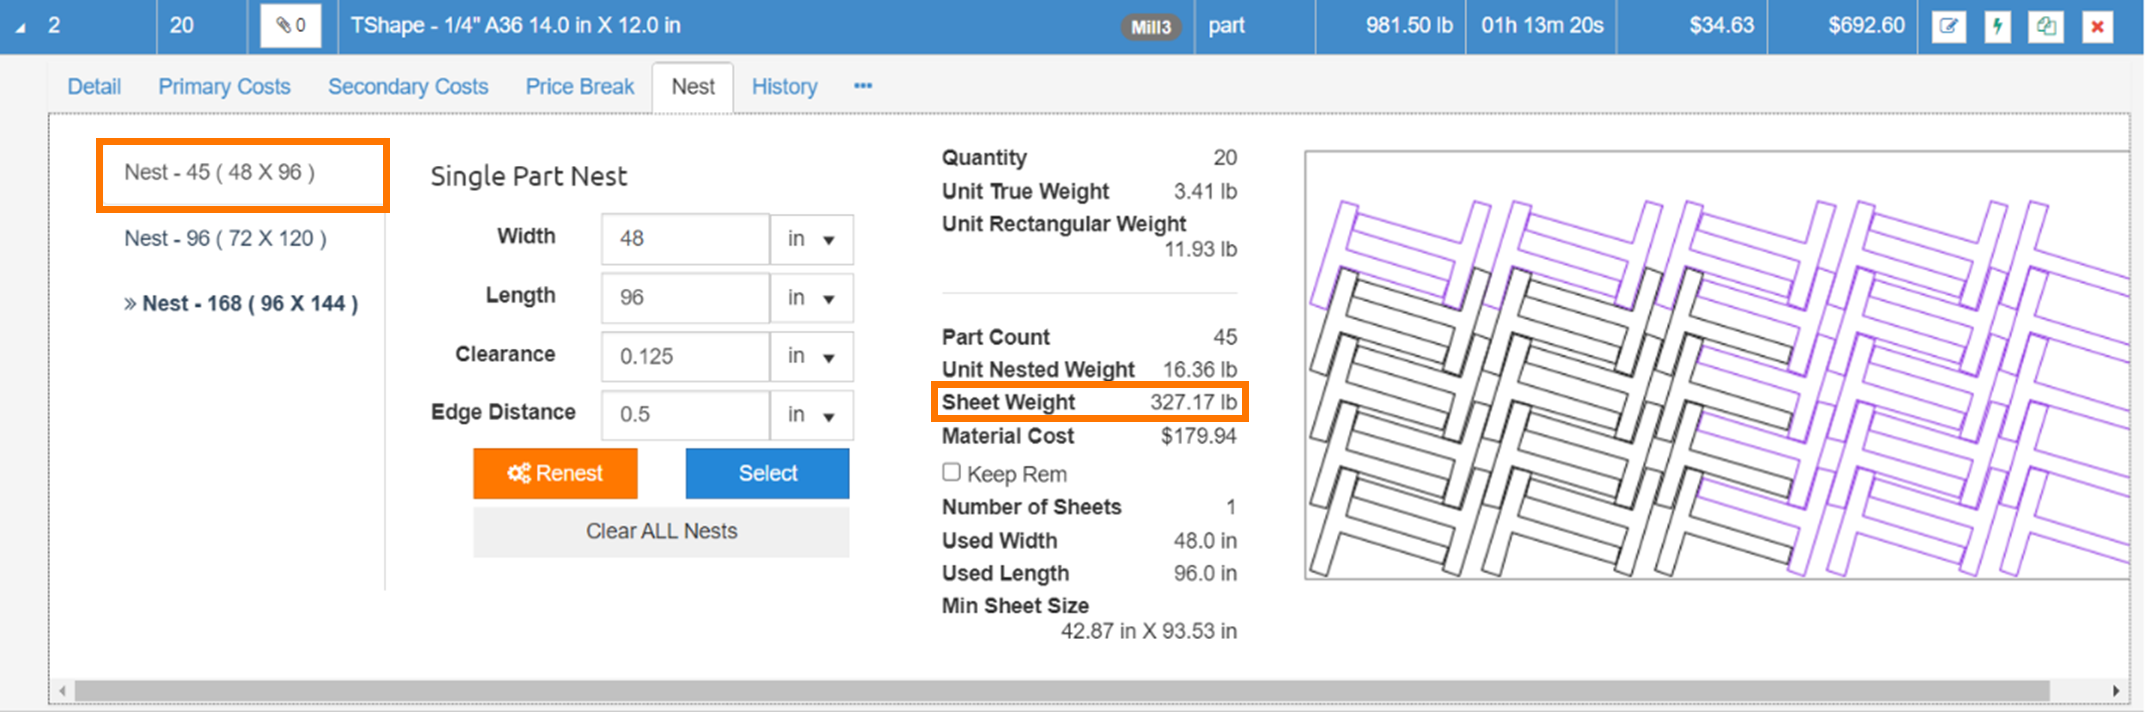Viewport: 2145px width, 712px height.
Task: Click the edit pencil icon in row header
Action: 1948,26
